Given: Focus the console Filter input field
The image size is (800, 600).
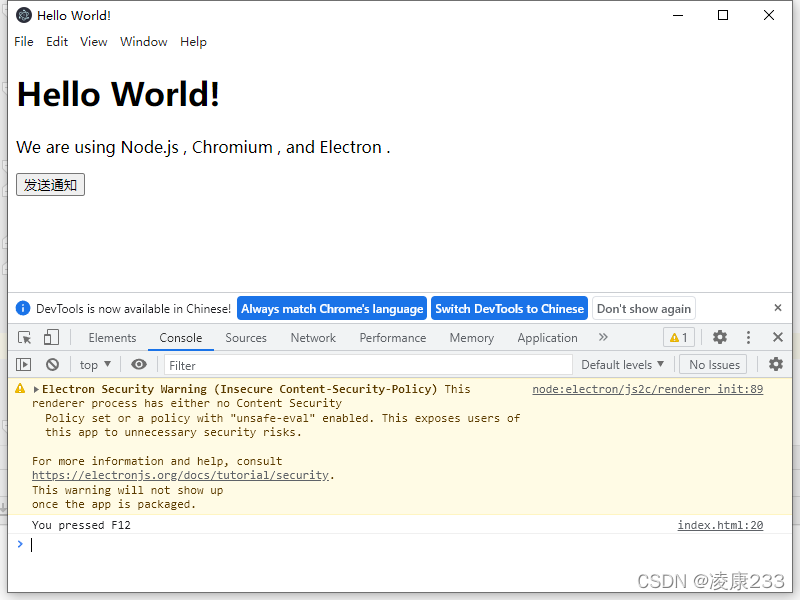Looking at the screenshot, I should point(368,365).
